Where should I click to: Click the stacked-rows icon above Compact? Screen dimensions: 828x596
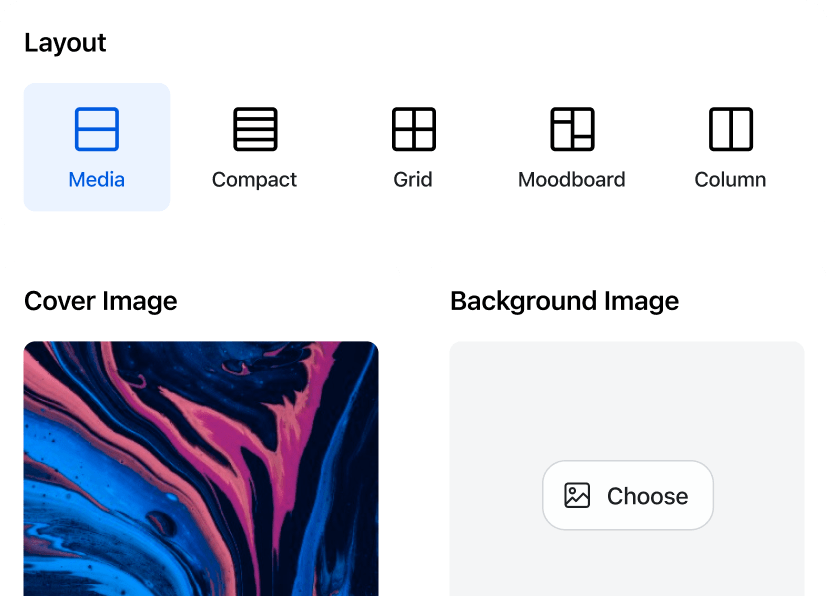pos(254,128)
